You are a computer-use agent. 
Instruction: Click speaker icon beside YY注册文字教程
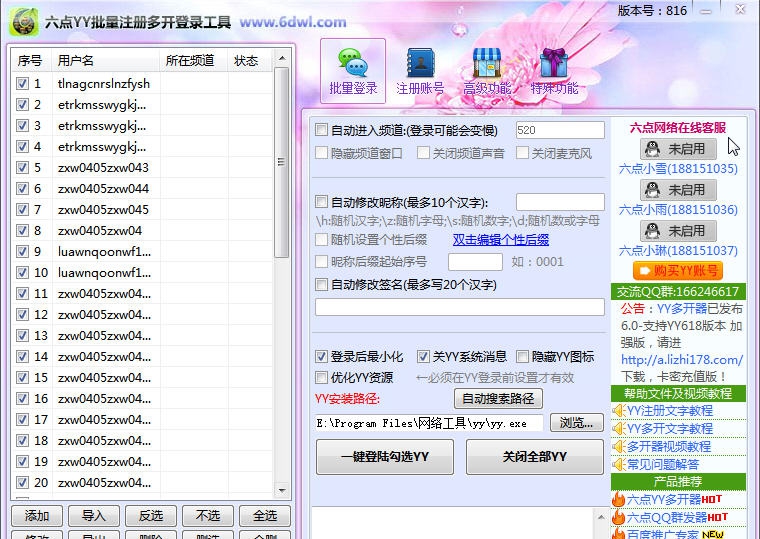click(618, 411)
